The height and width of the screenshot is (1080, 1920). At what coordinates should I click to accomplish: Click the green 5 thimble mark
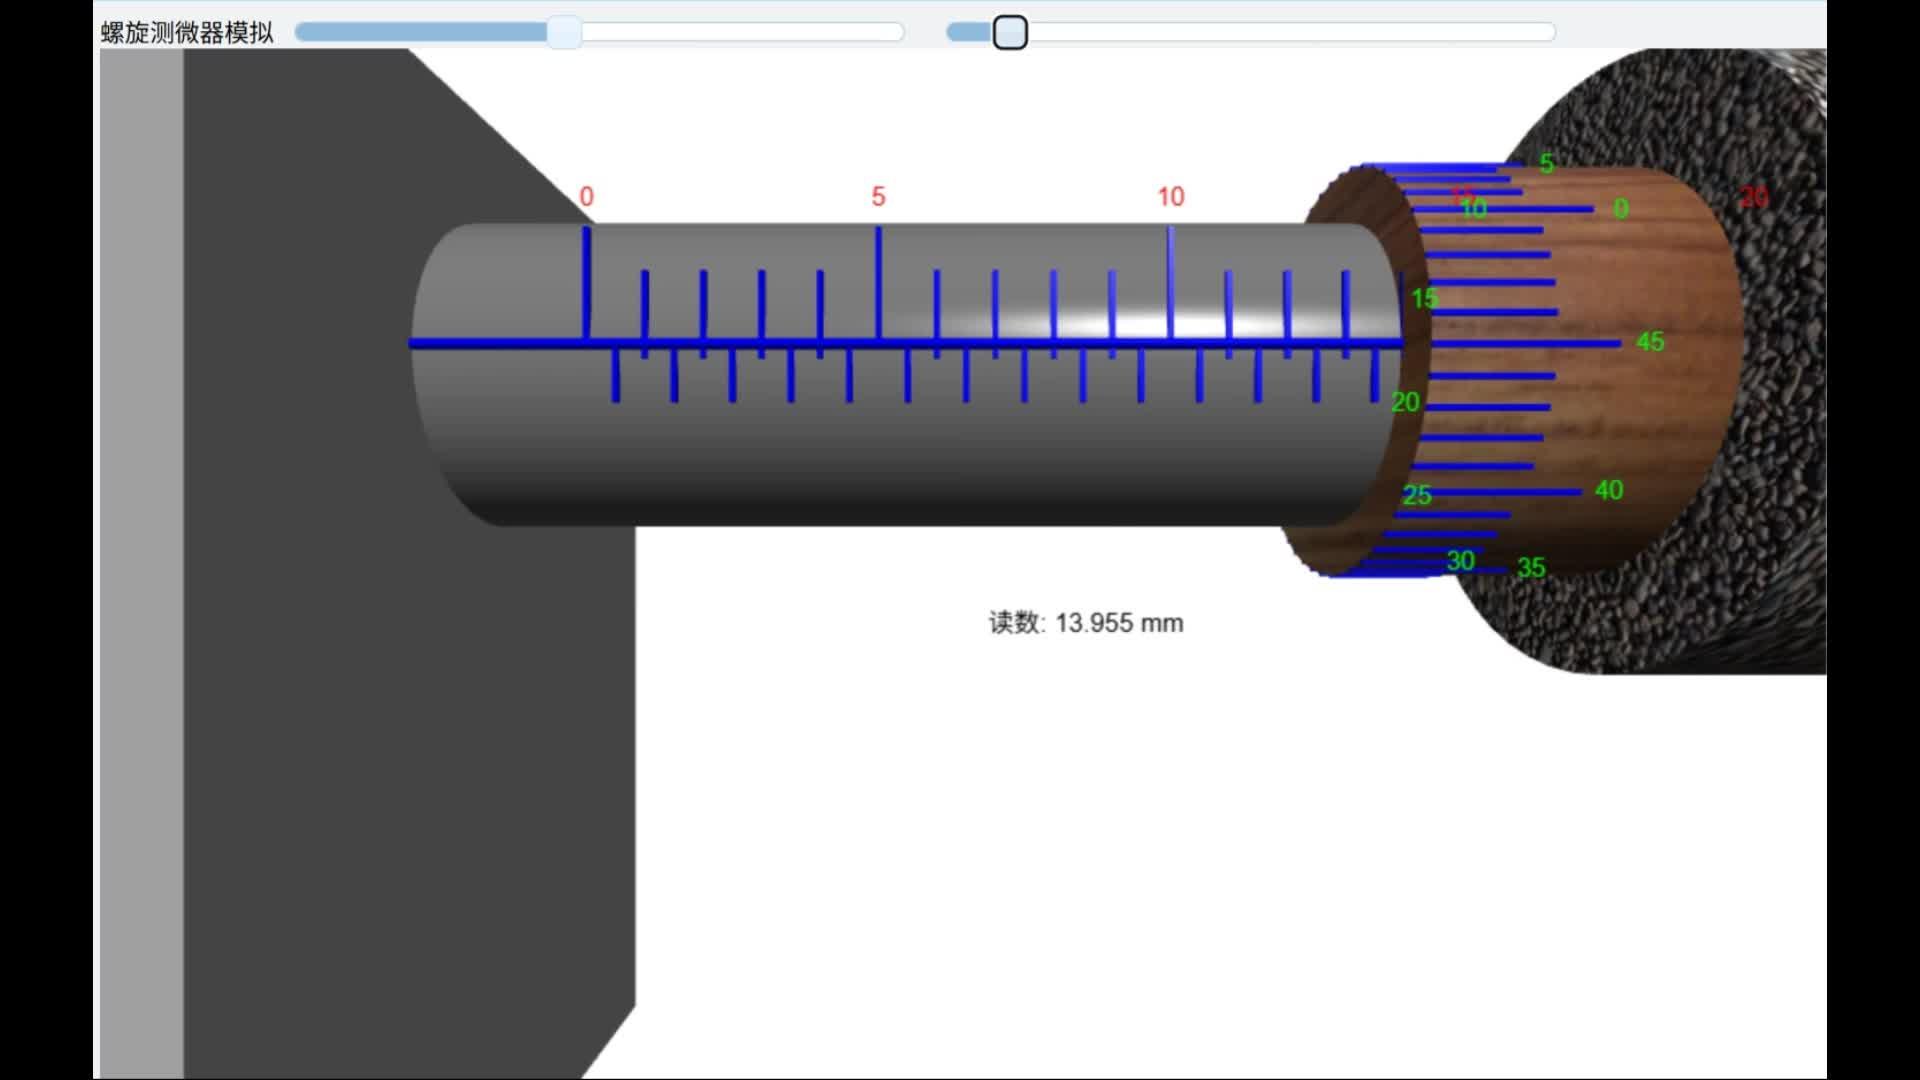(1547, 163)
